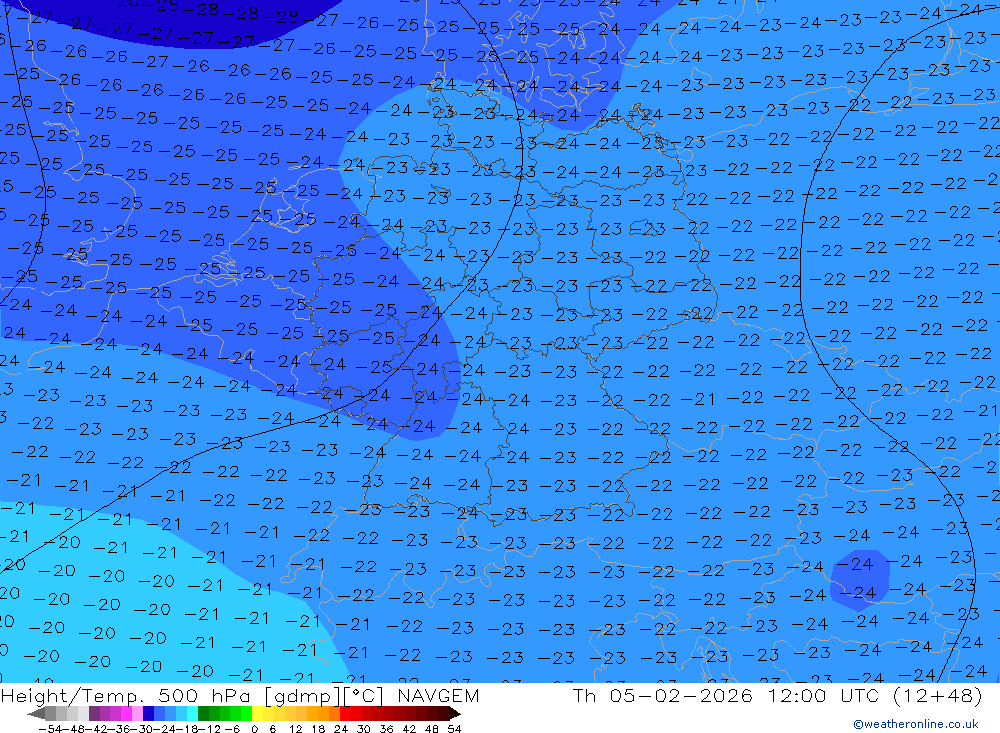
Task: Click the gray left arrow end of the legend
Action: click(x=37, y=714)
